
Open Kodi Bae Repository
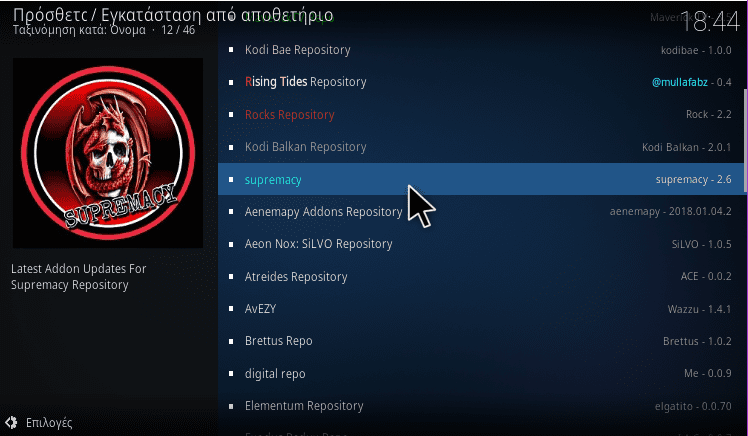click(481, 50)
